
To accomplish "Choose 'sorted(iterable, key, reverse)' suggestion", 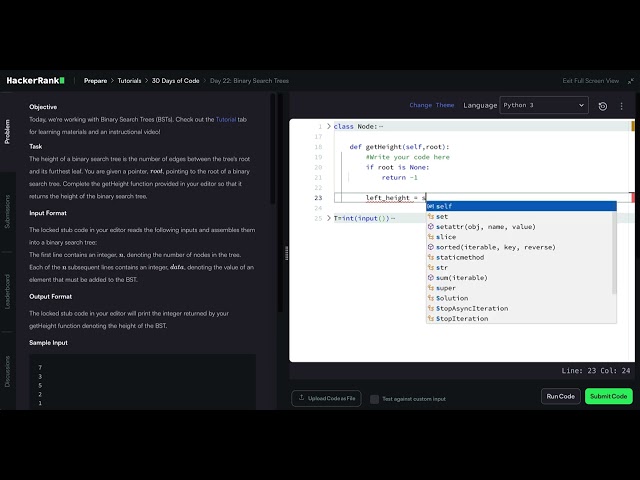I will [x=521, y=247].
